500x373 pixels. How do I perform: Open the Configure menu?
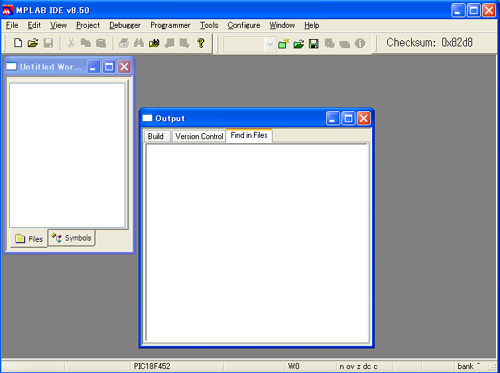pos(244,25)
